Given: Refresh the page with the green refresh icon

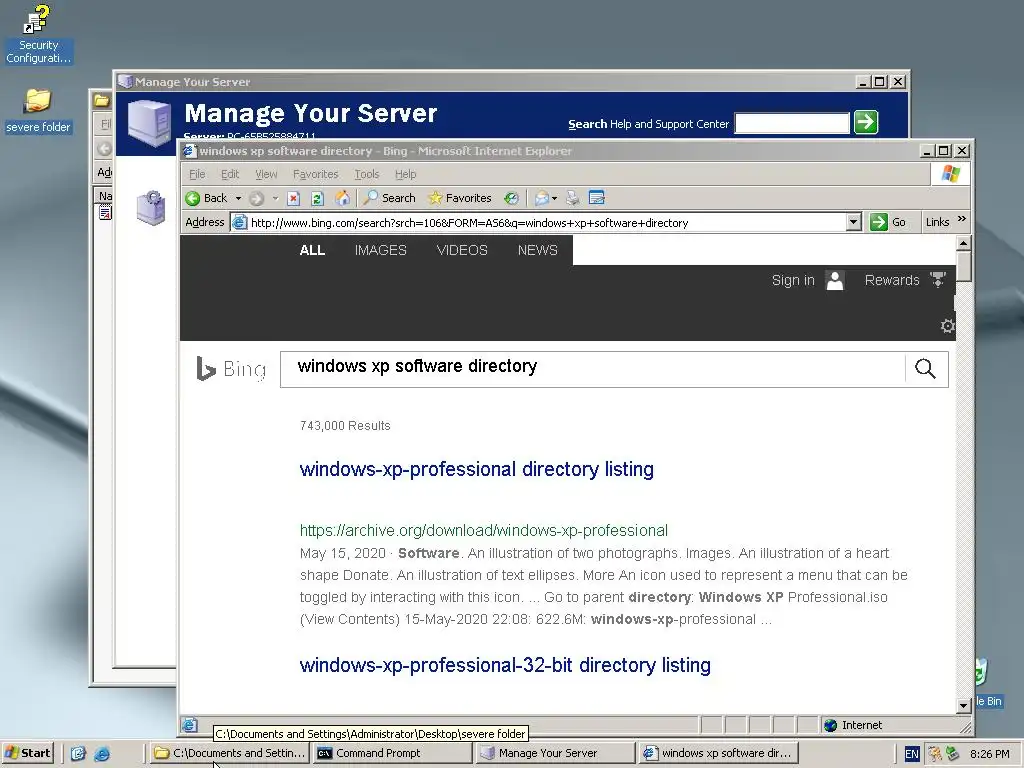Looking at the screenshot, I should pyautogui.click(x=317, y=198).
